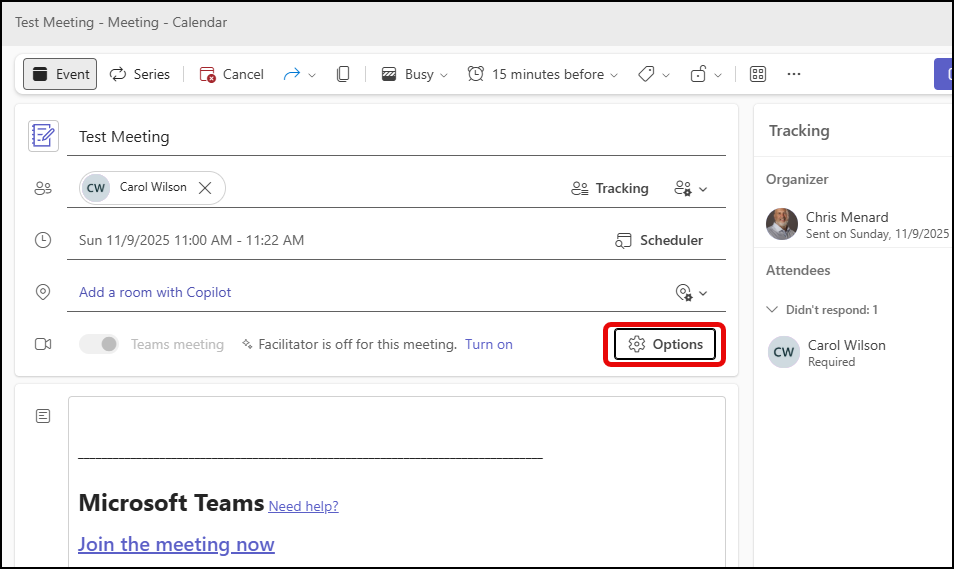
Task: Click the Need help? link
Action: (303, 506)
